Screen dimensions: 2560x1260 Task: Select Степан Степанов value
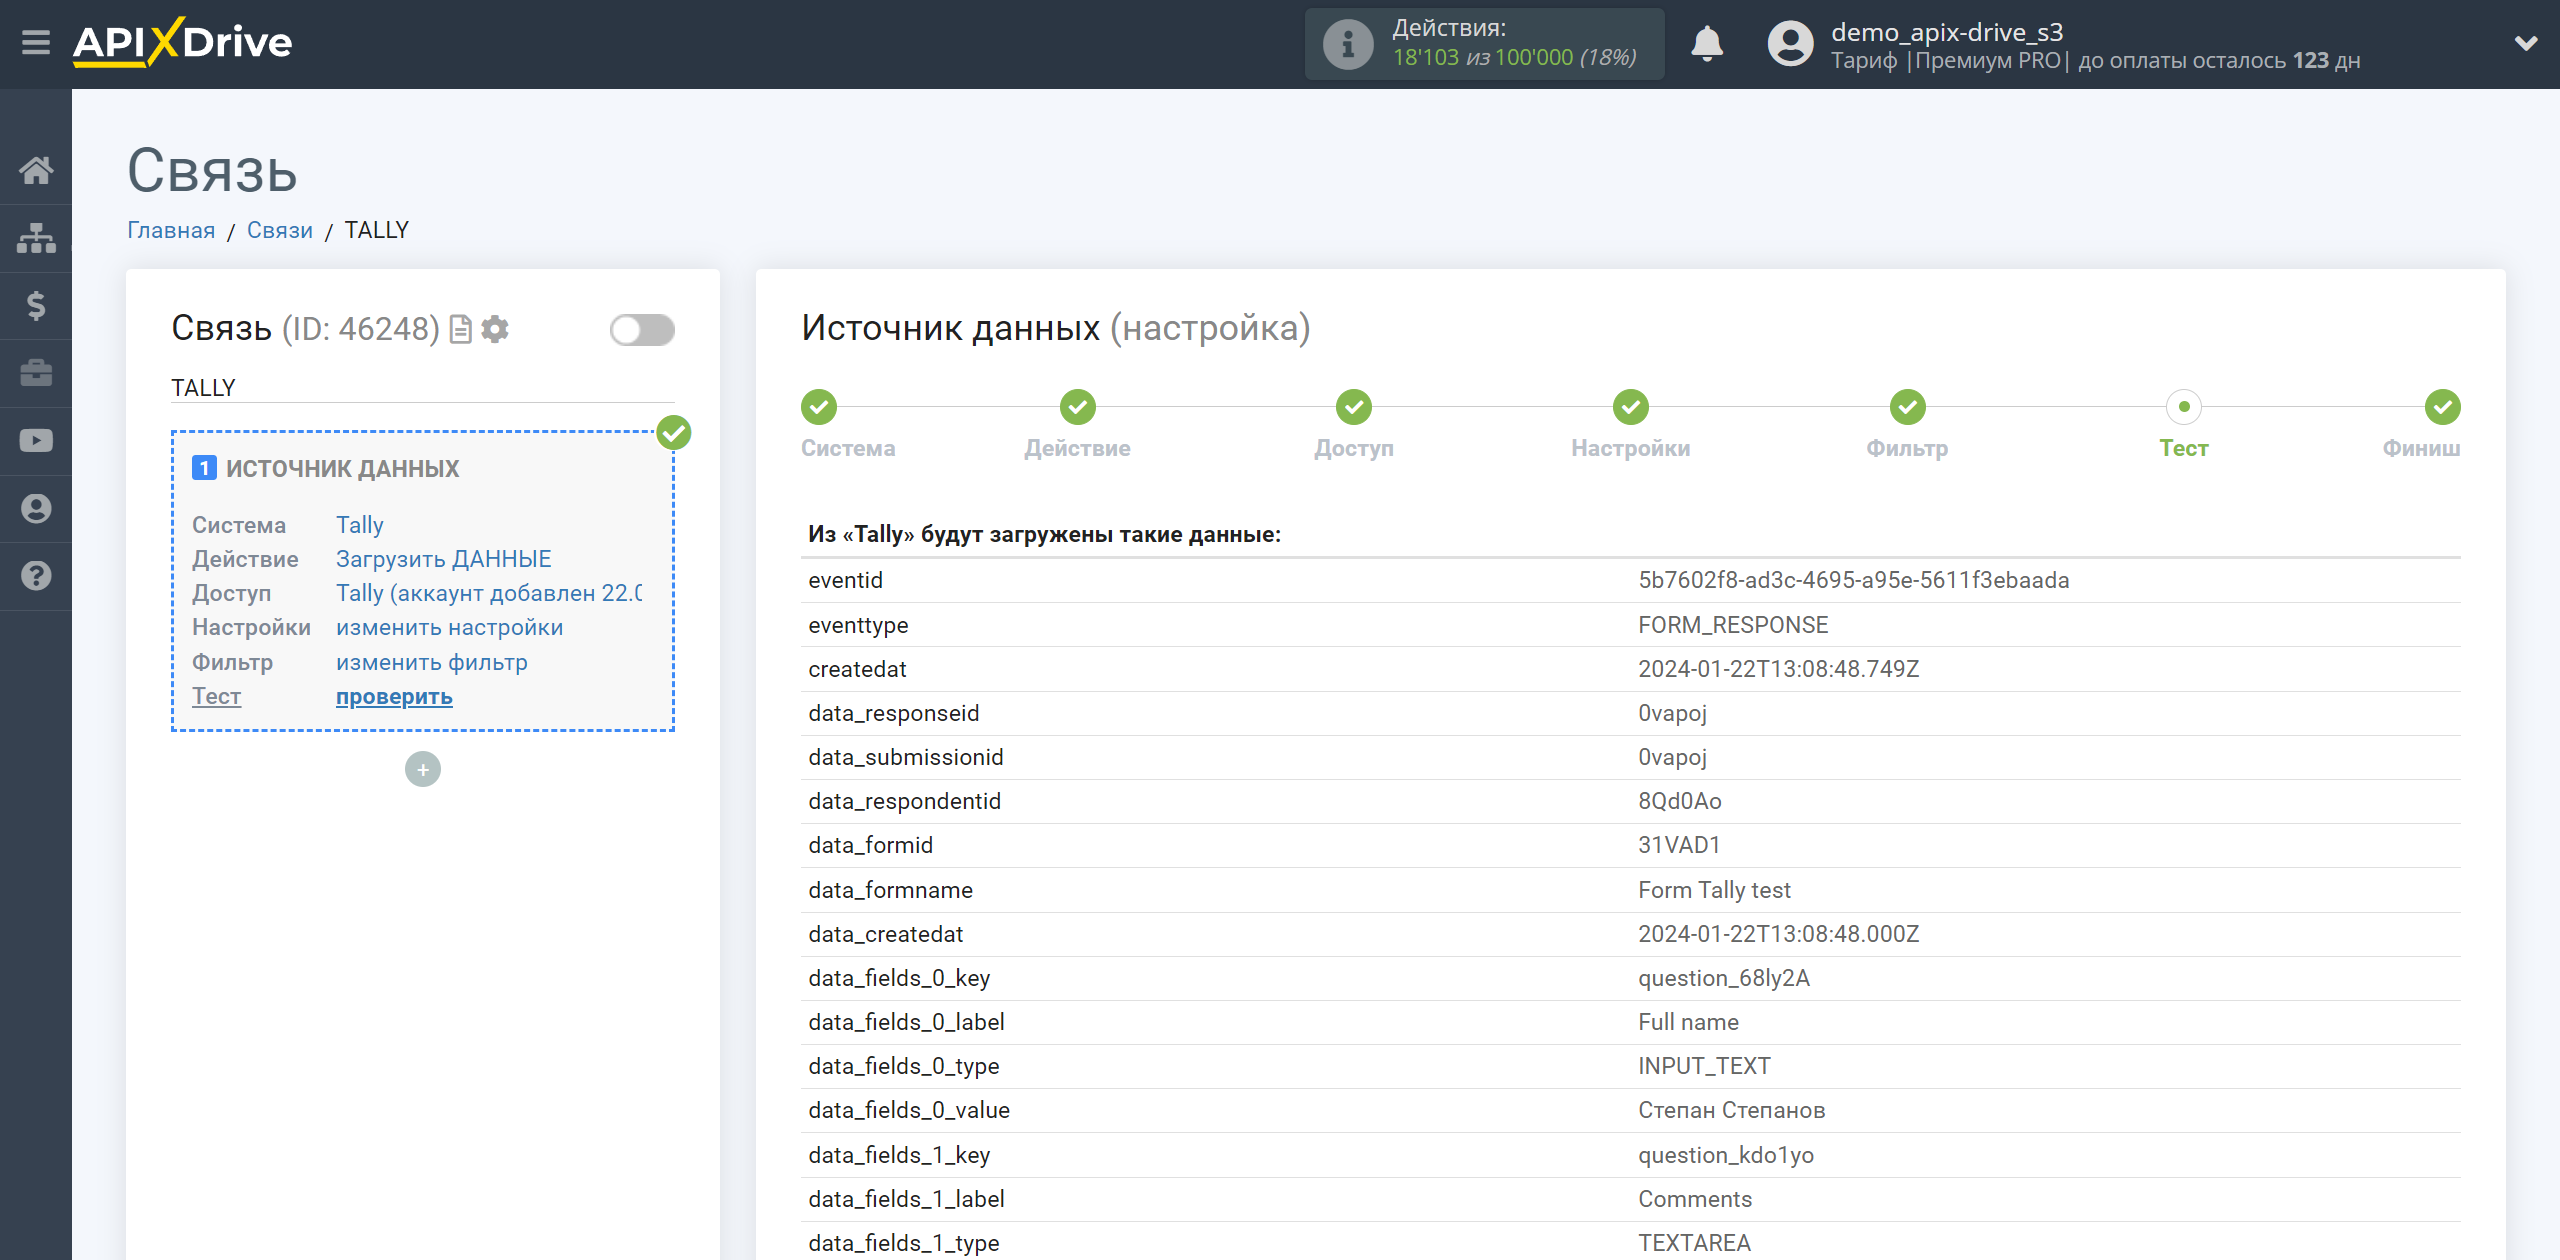(x=1731, y=1110)
